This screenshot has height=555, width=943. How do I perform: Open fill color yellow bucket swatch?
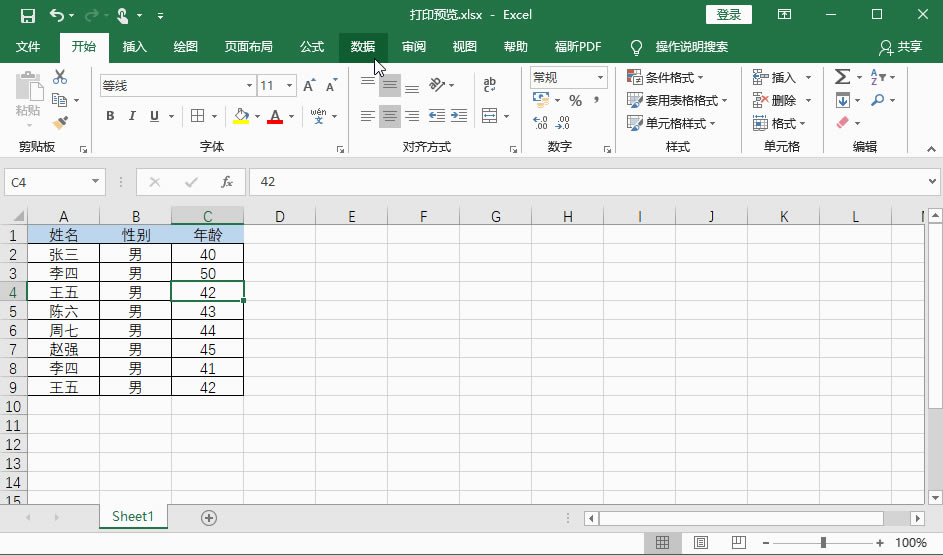(x=241, y=115)
